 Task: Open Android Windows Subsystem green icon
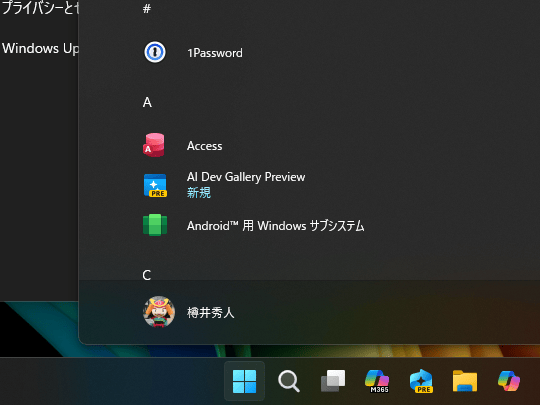[x=155, y=225]
